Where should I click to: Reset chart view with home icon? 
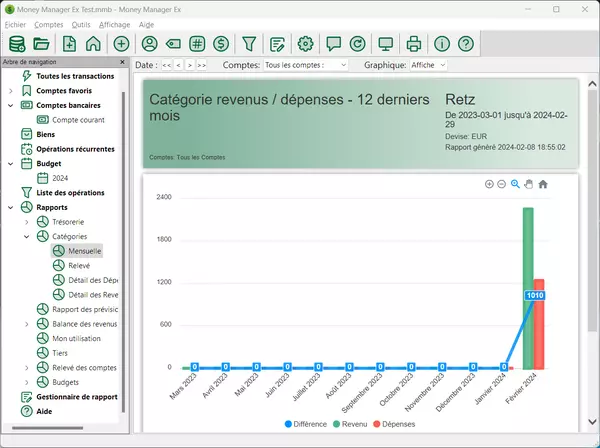(543, 184)
